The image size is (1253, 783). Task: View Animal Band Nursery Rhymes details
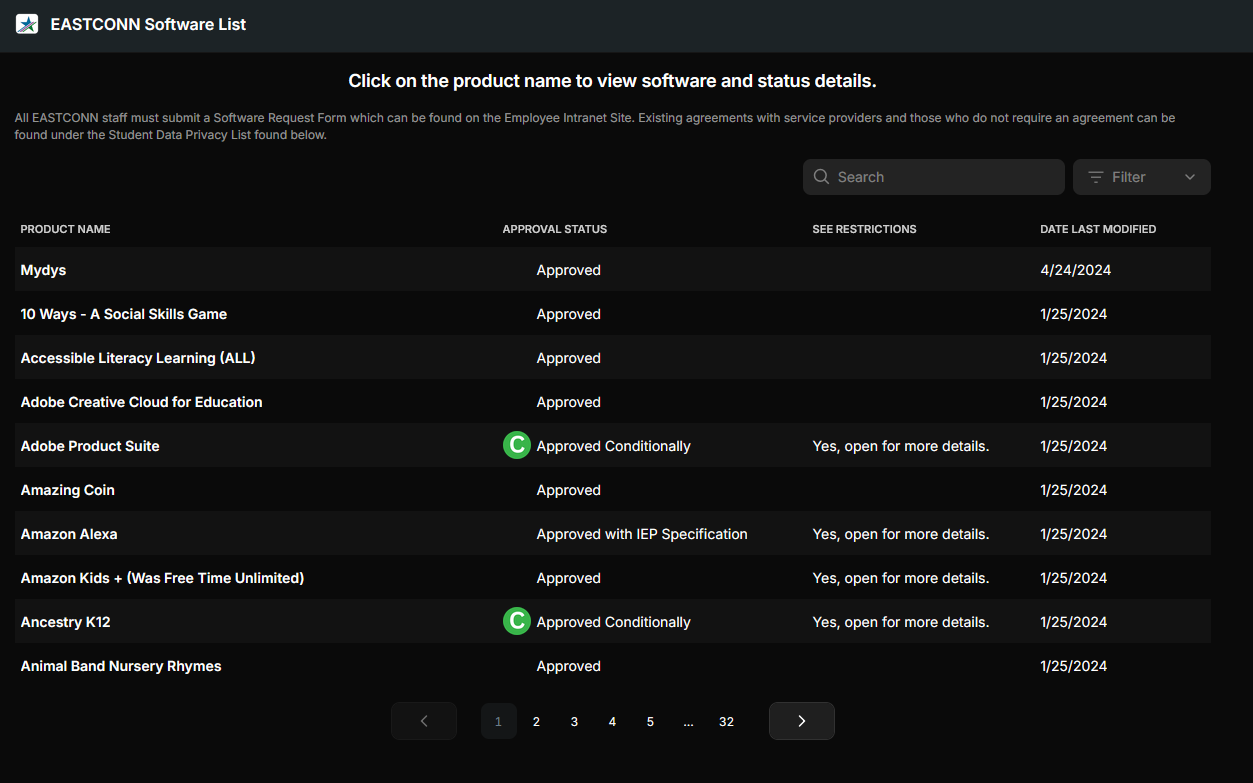pos(121,666)
